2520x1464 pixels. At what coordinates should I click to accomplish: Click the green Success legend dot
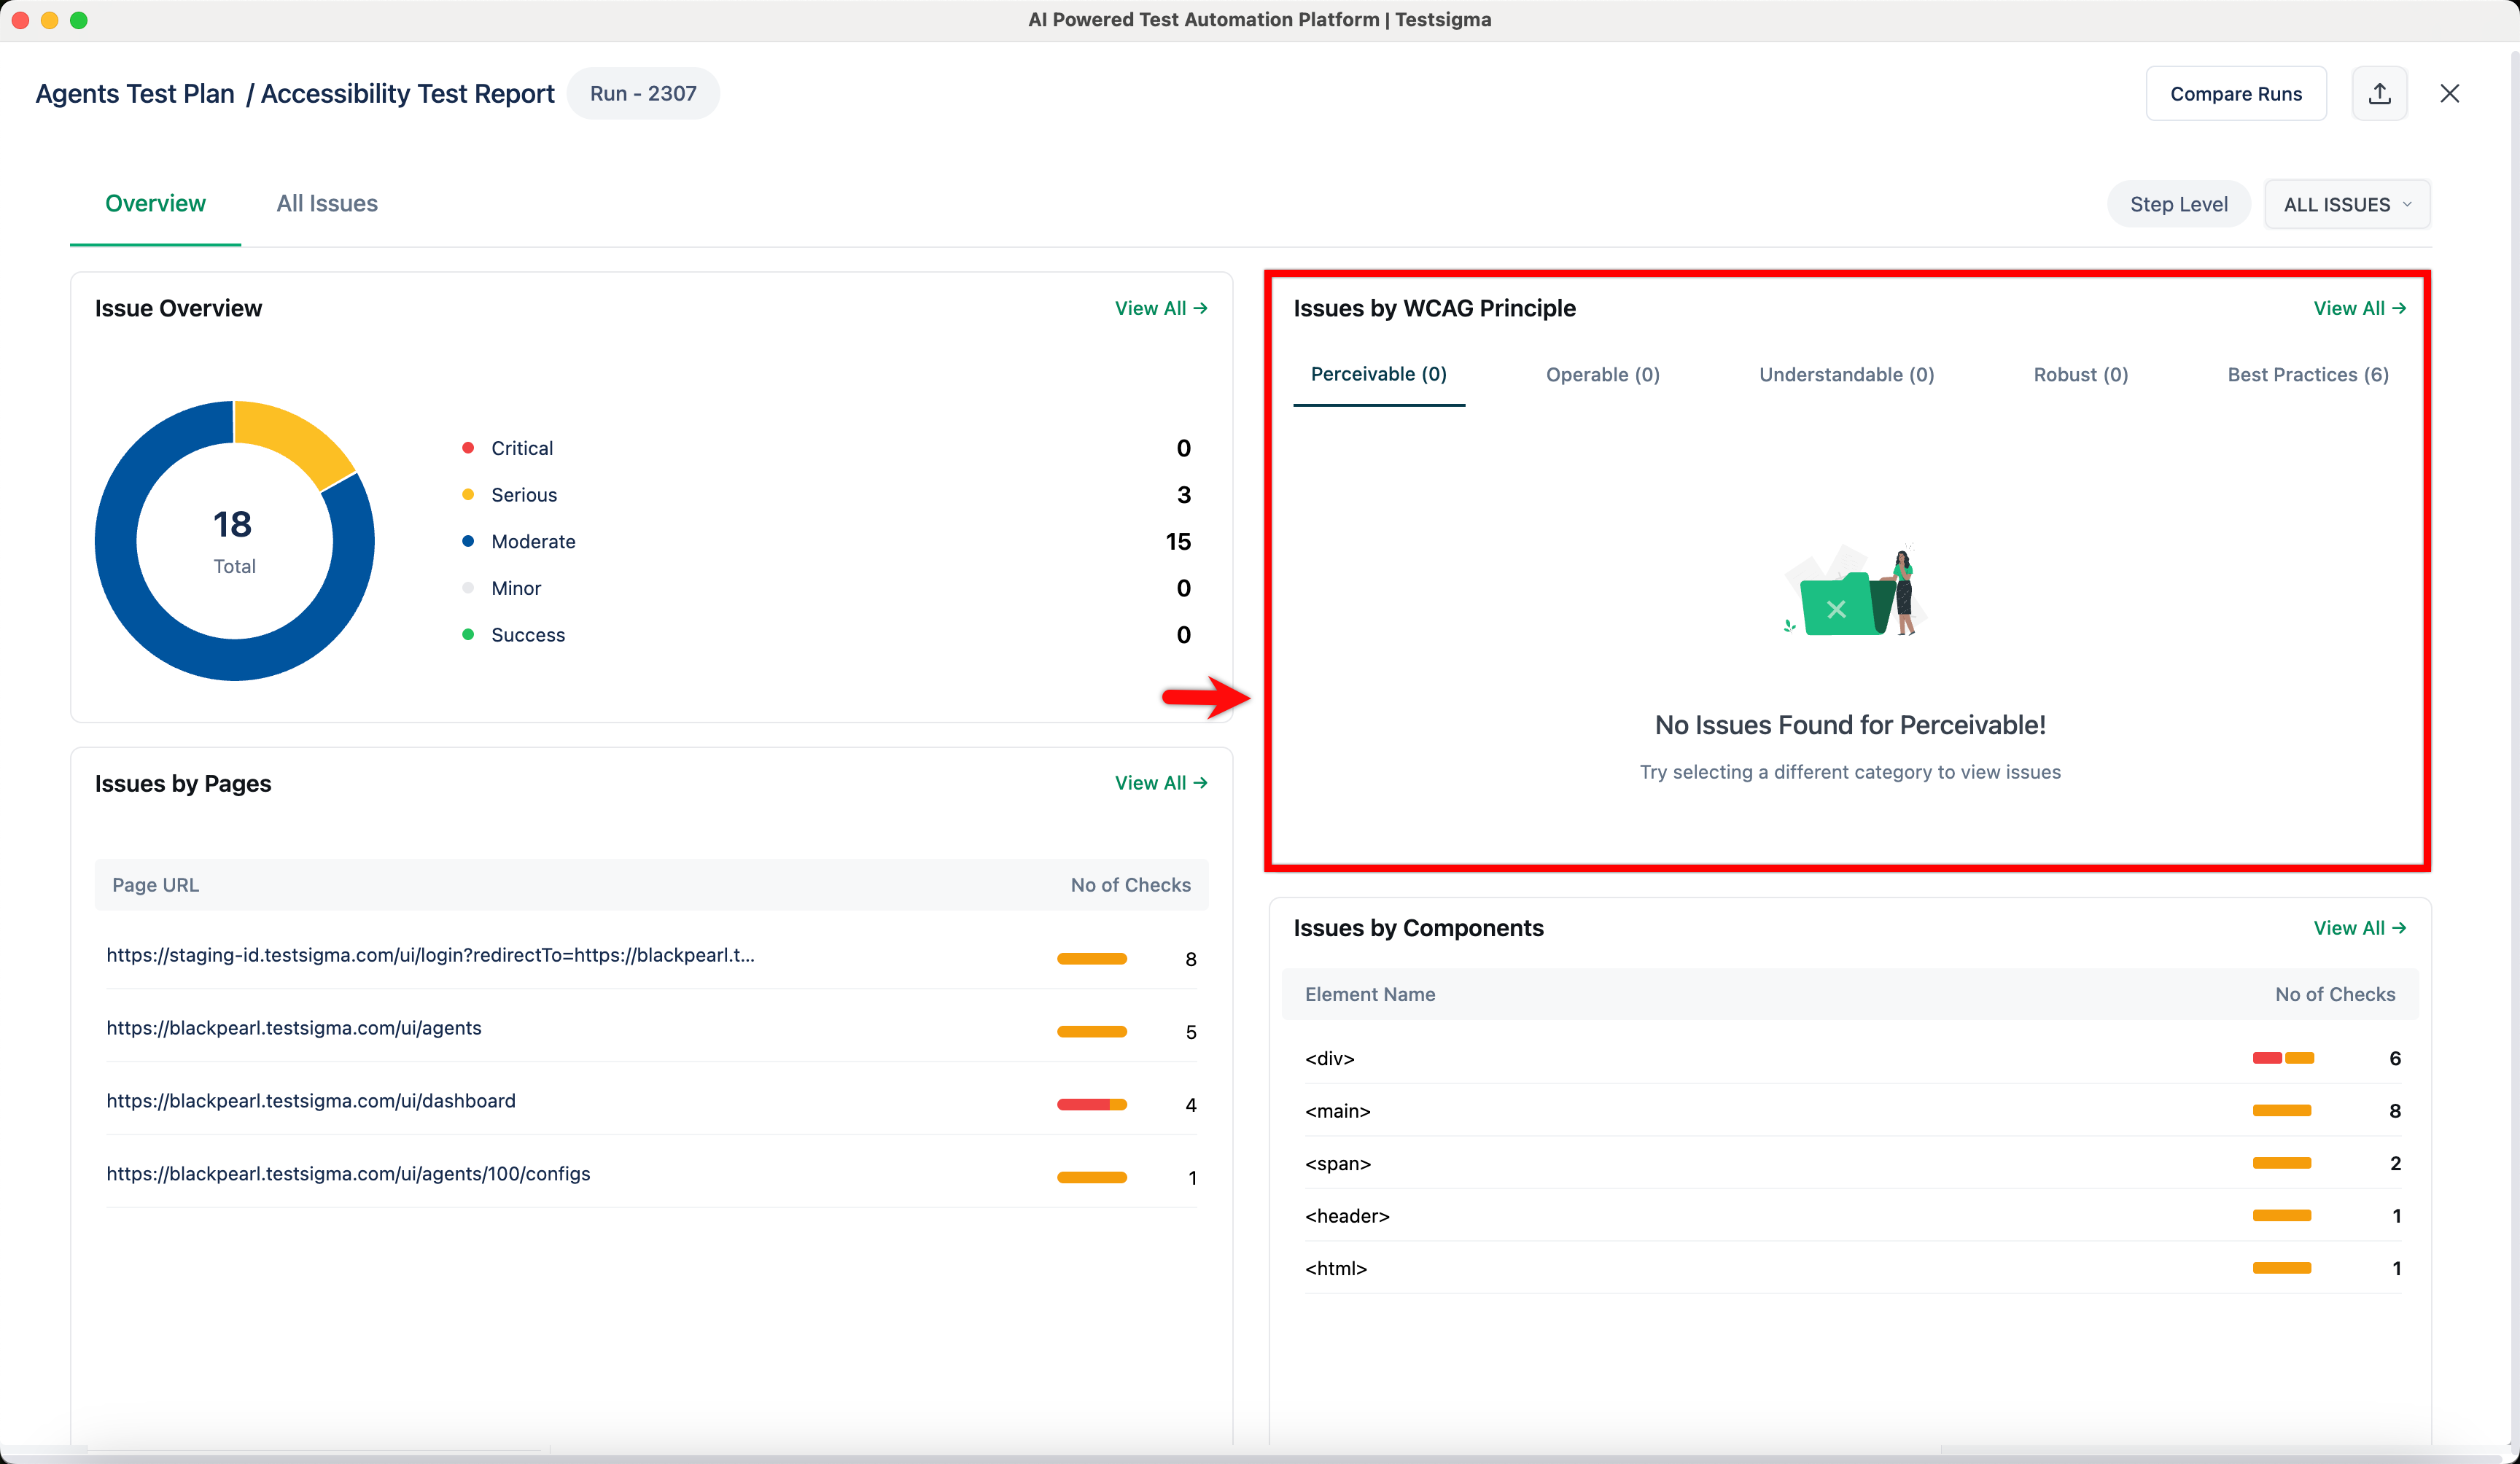(468, 635)
